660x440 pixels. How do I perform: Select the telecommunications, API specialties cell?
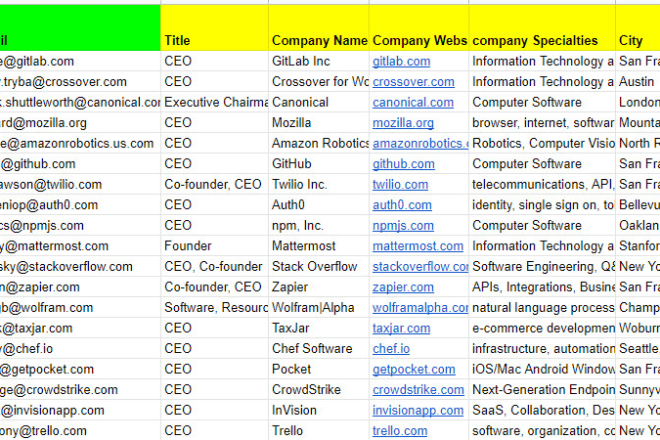542,184
